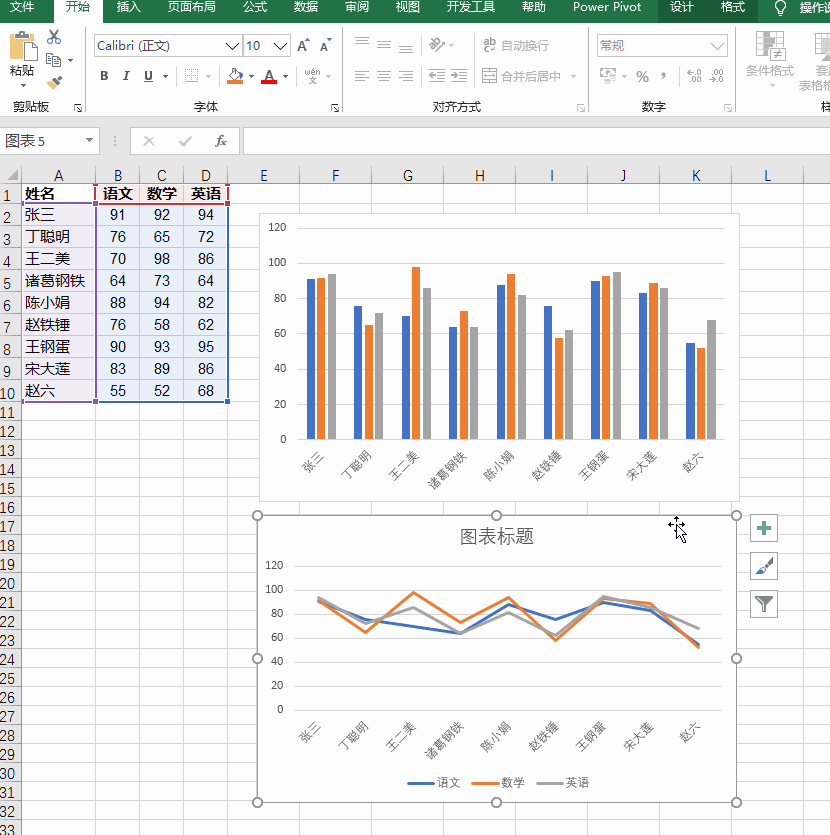
Task: Increase font size with larger A
Action: coord(303,46)
